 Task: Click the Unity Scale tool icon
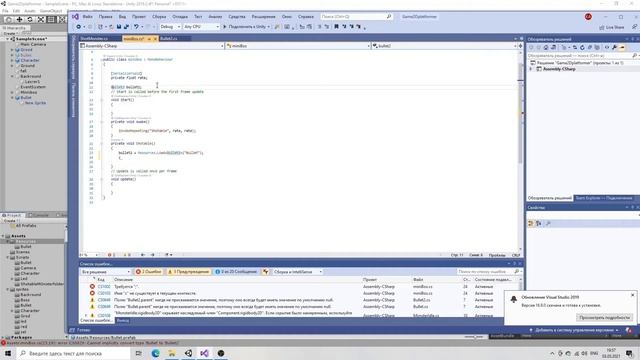(41, 19)
